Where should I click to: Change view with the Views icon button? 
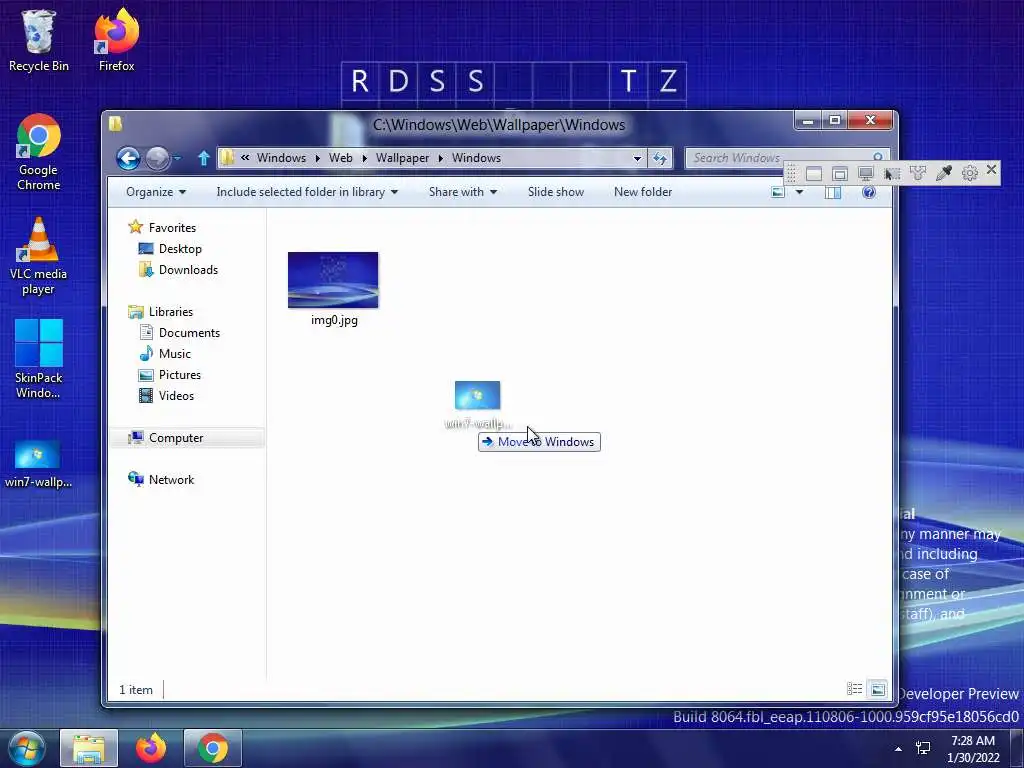tap(778, 192)
